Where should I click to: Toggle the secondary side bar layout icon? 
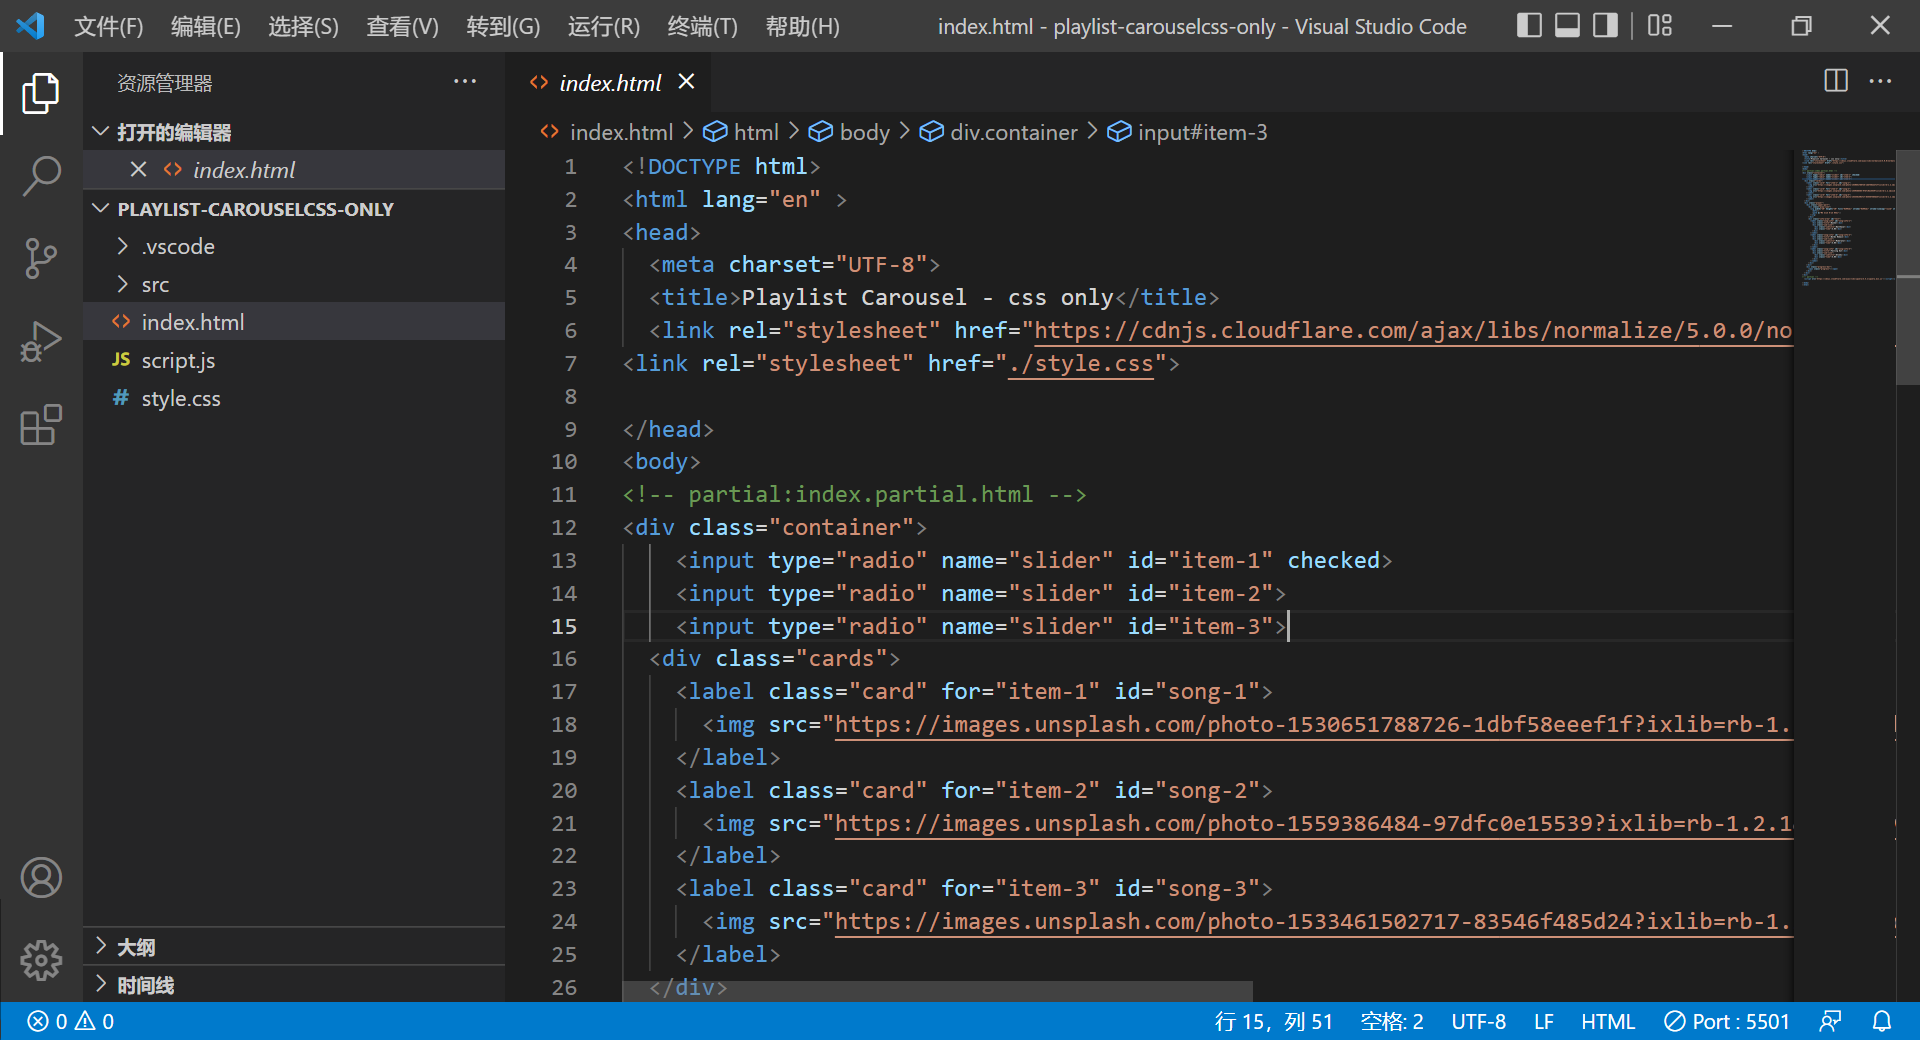(1605, 26)
